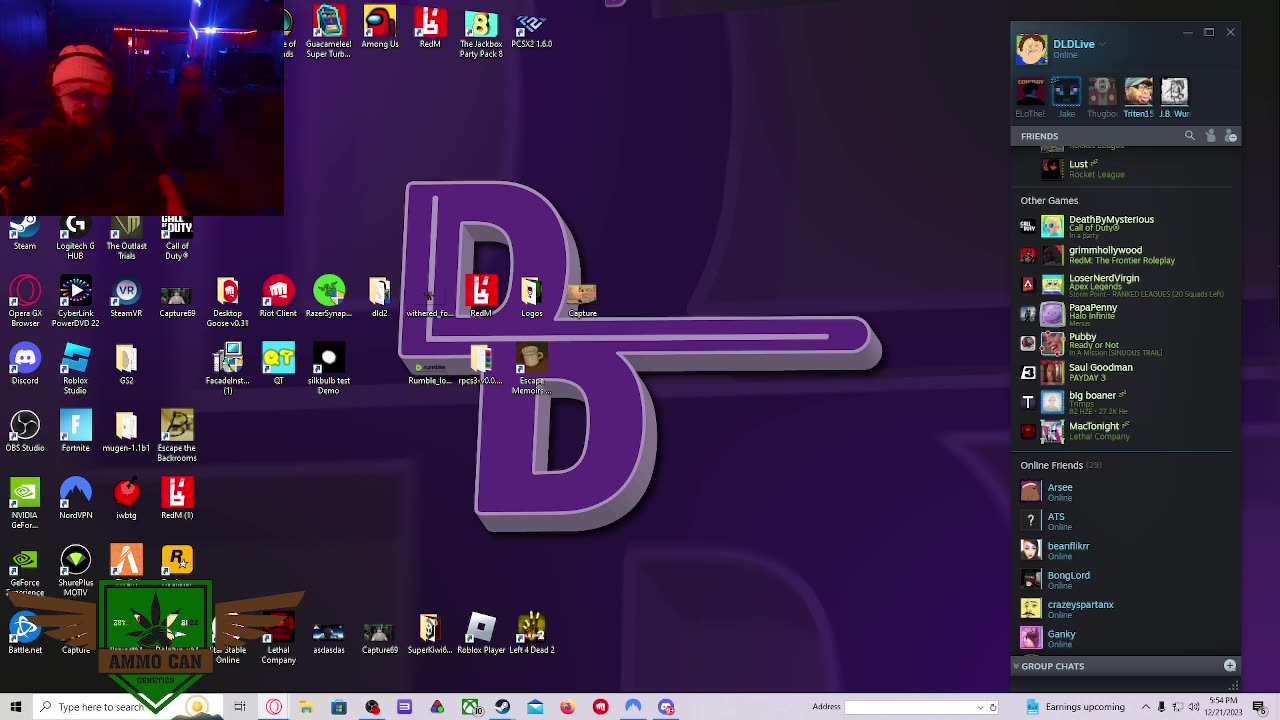Show hidden system tray icons
Viewport: 1280px width, 720px height.
1146,707
